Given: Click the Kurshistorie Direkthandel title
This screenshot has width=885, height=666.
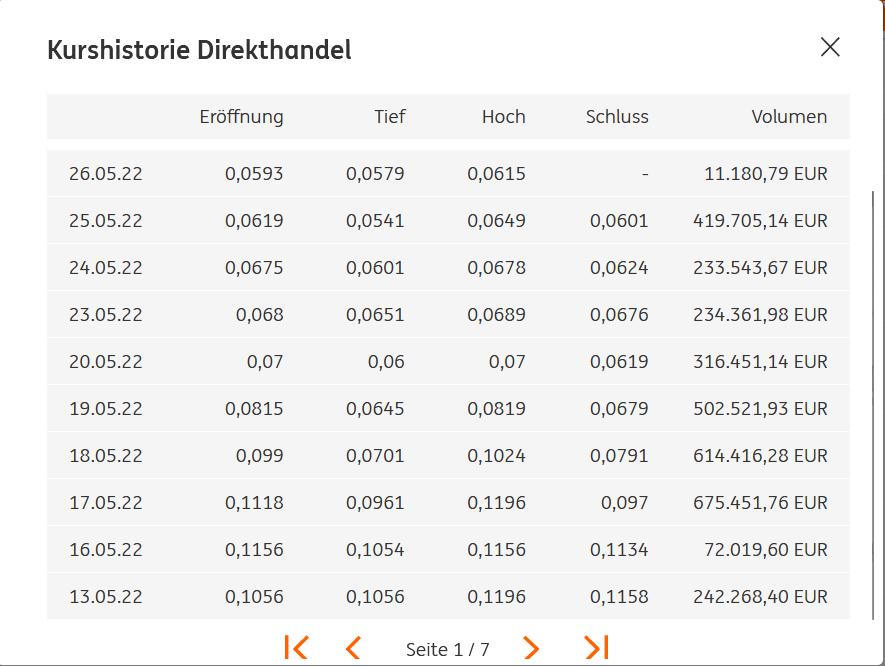Looking at the screenshot, I should tap(200, 50).
